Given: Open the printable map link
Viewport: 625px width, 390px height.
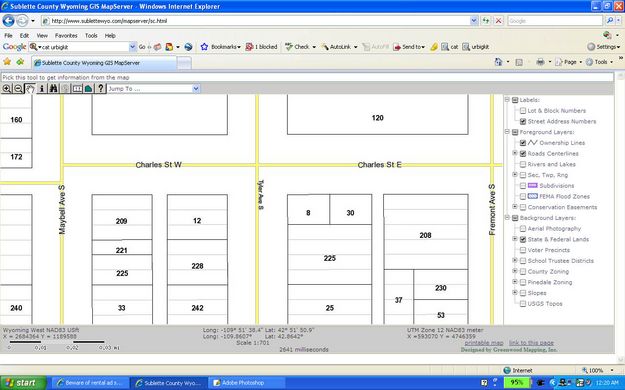Looking at the screenshot, I should click(x=484, y=343).
